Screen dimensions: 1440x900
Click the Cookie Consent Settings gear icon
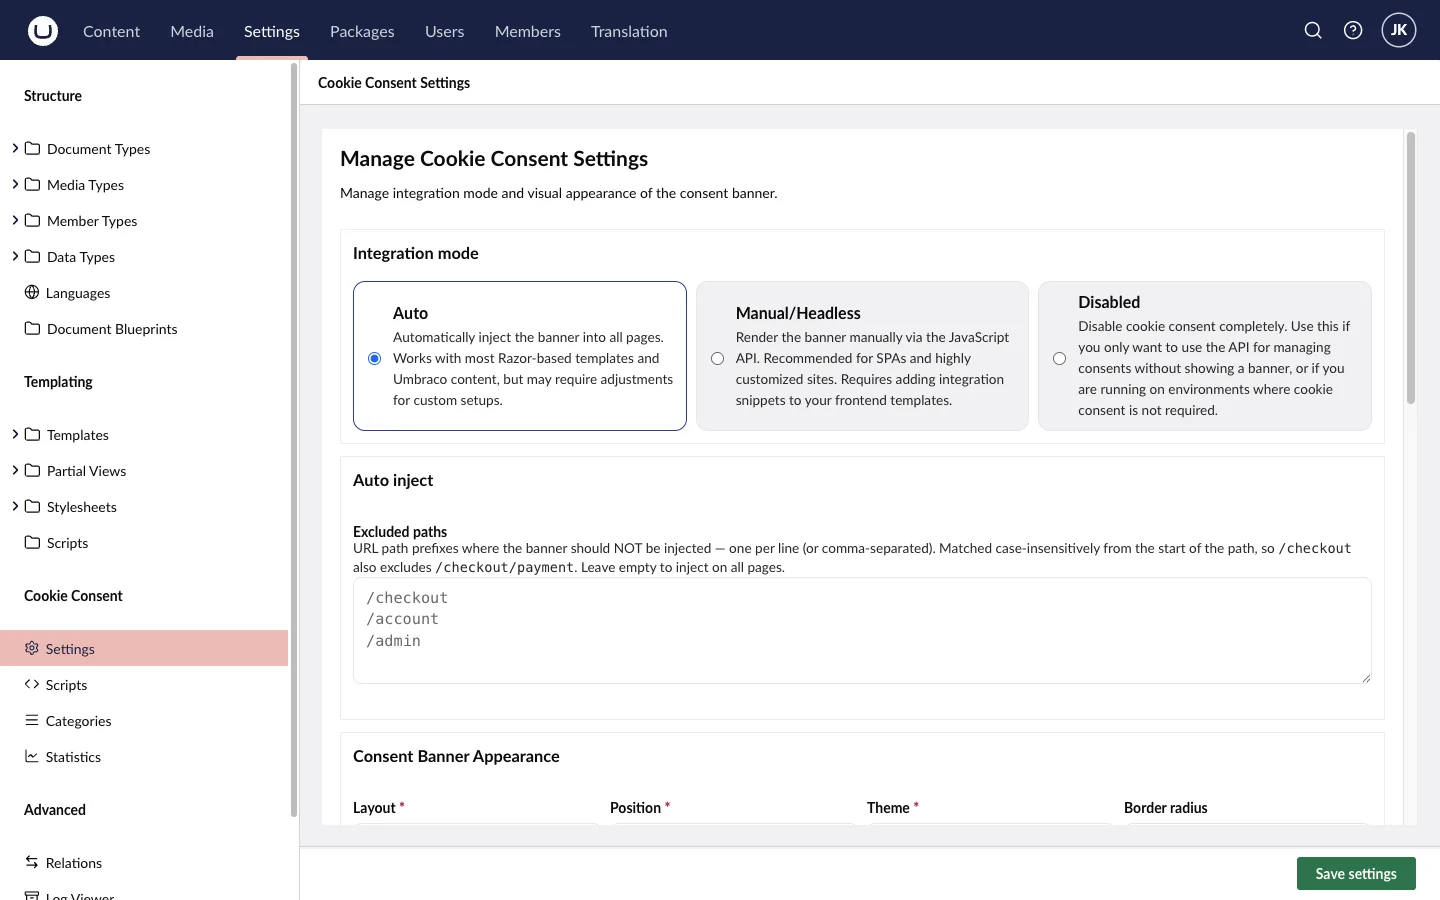[32, 649]
